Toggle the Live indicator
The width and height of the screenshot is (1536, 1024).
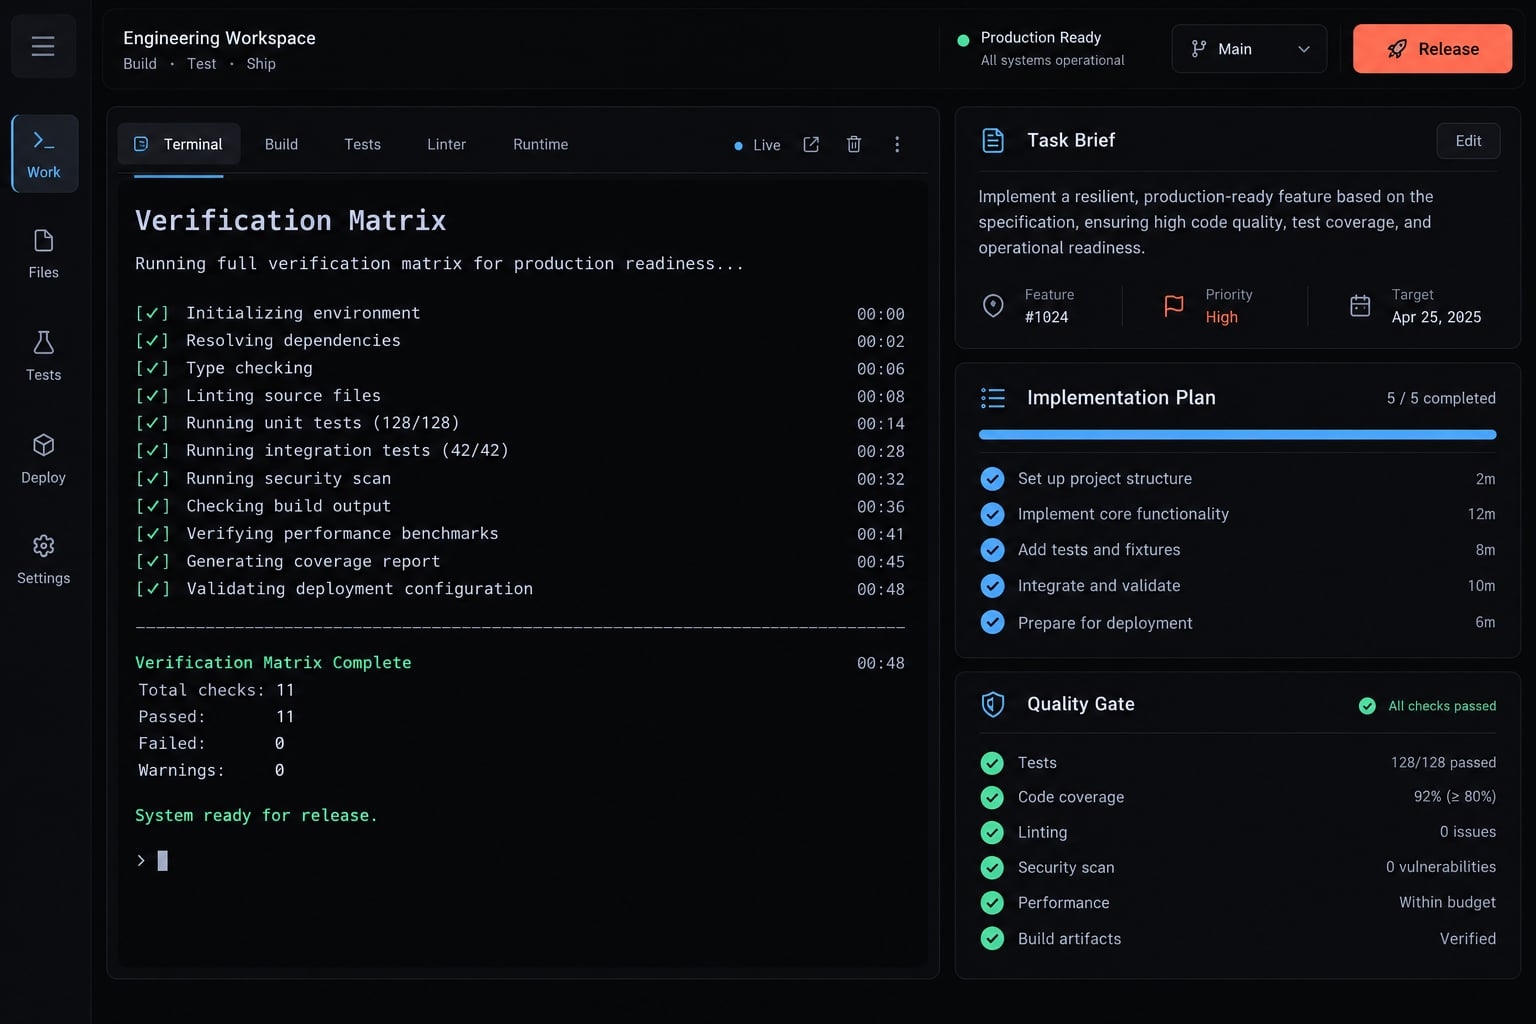[757, 145]
